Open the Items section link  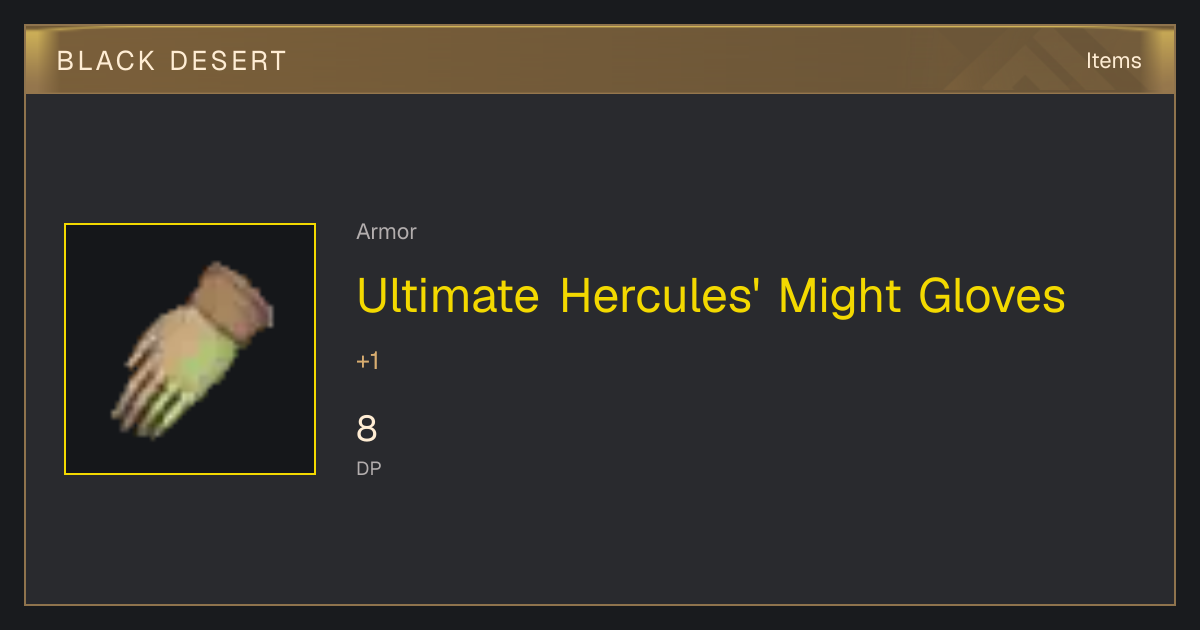(1113, 61)
